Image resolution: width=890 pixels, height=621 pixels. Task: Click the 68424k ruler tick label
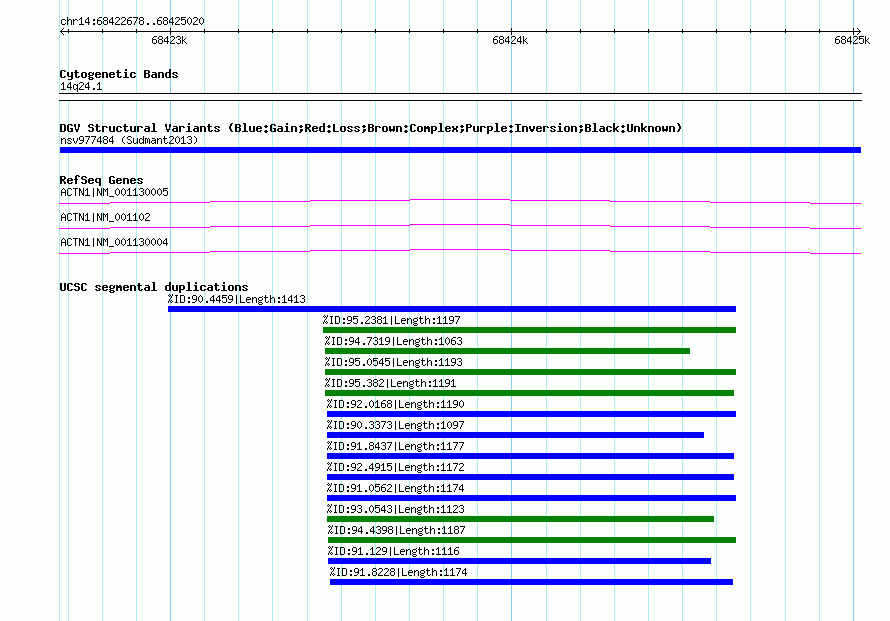pyautogui.click(x=510, y=40)
